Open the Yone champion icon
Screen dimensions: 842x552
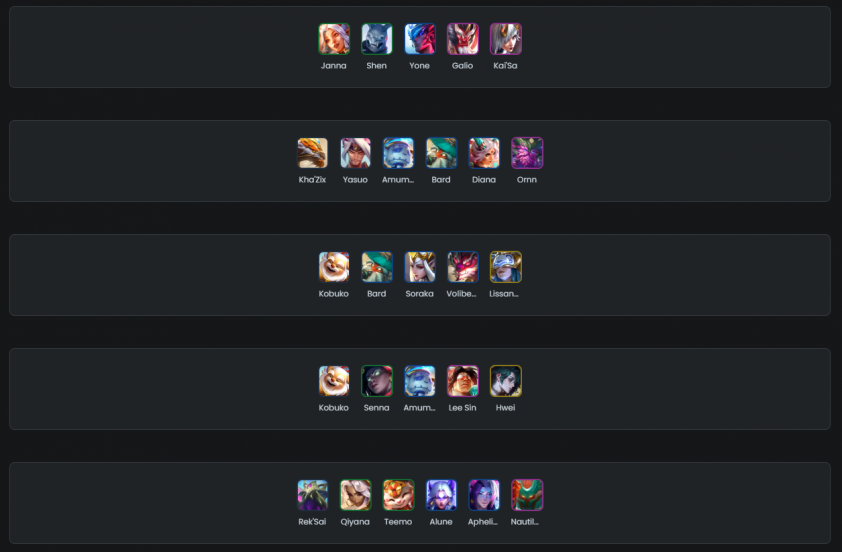coord(419,39)
